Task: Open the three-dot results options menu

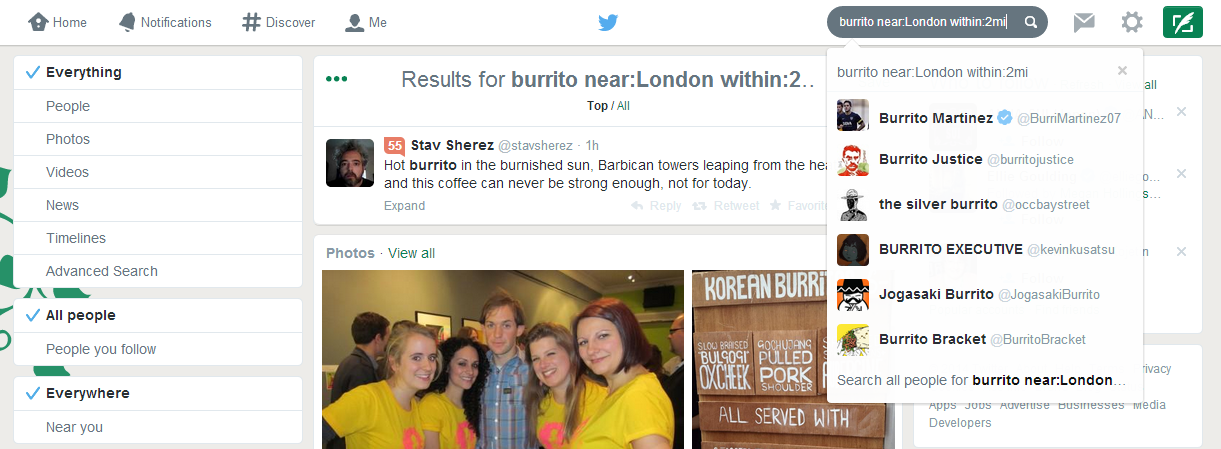Action: point(337,79)
